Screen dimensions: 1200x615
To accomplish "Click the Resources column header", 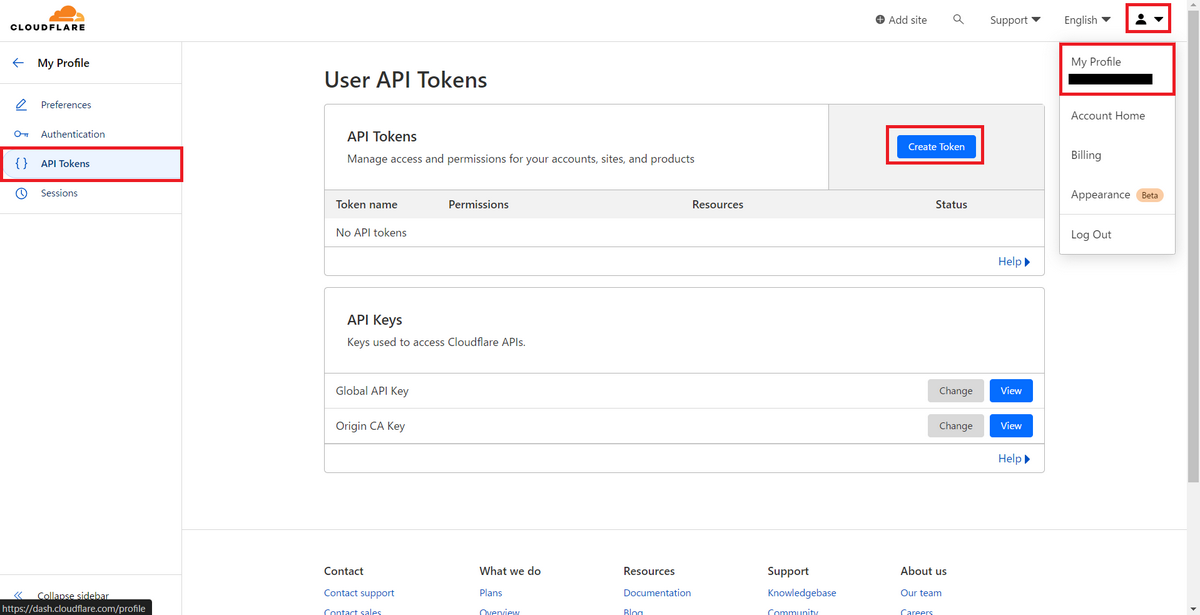I will [x=718, y=204].
